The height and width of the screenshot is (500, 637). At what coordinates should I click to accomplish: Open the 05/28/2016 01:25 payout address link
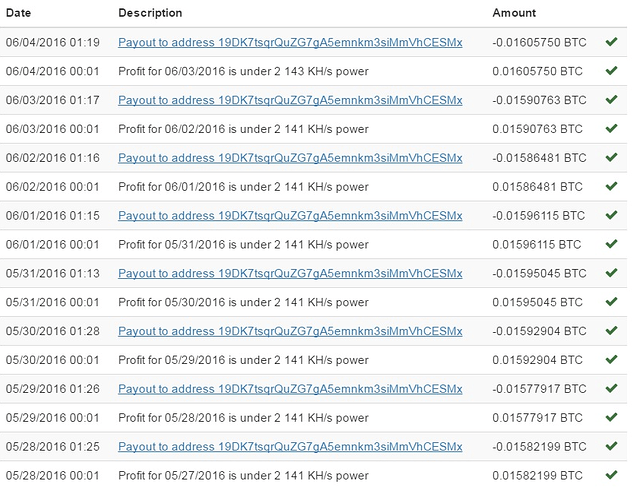290,446
